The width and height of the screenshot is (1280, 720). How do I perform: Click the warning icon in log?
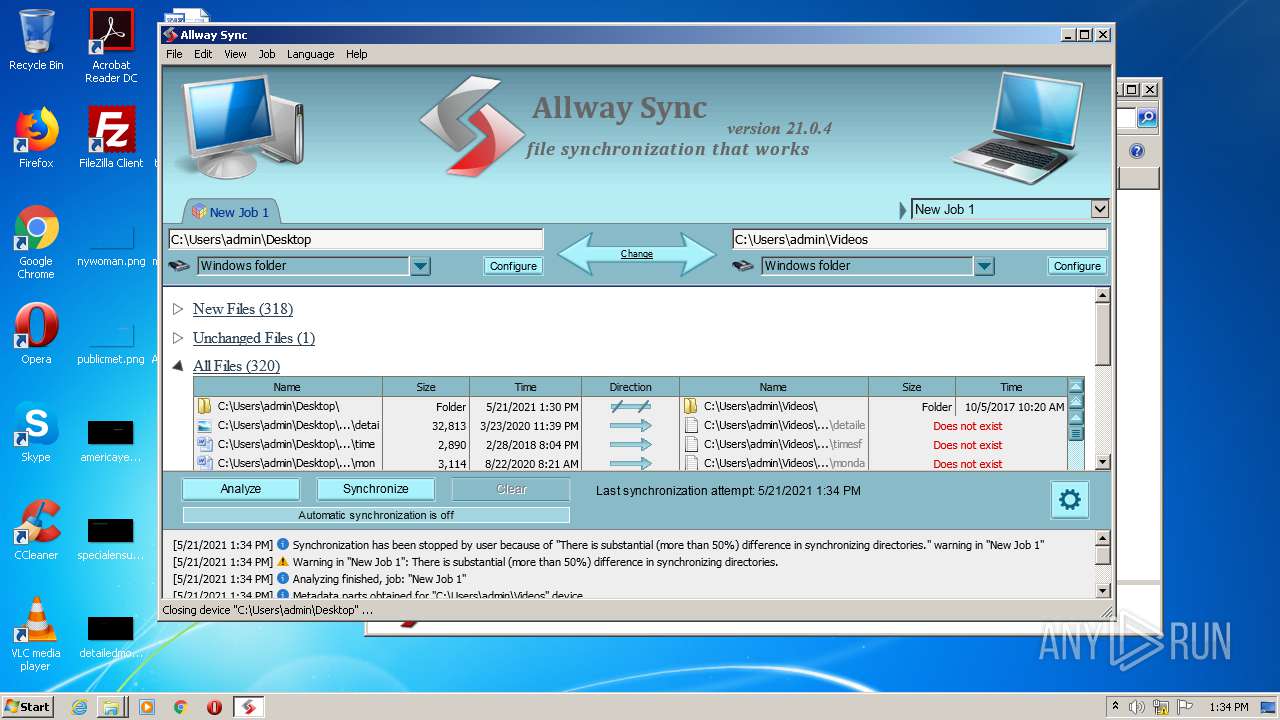point(283,562)
